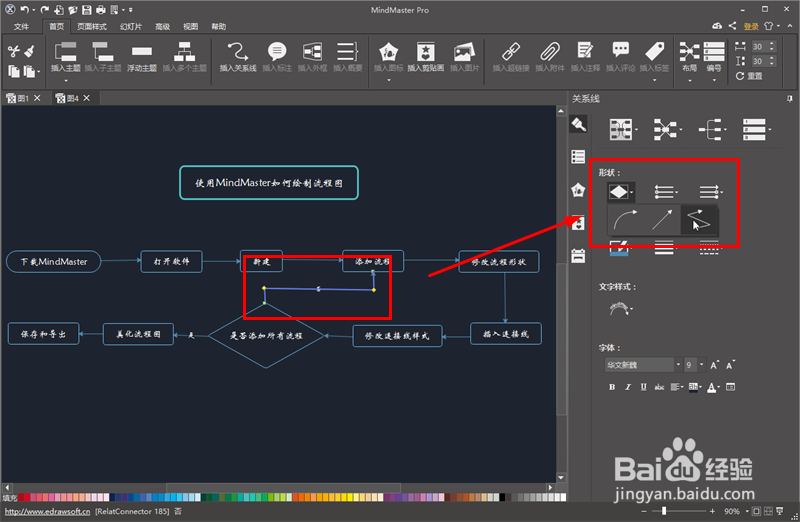Pick the black swatch in the color palette
Image resolution: width=800 pixels, height=522 pixels.
502,497
